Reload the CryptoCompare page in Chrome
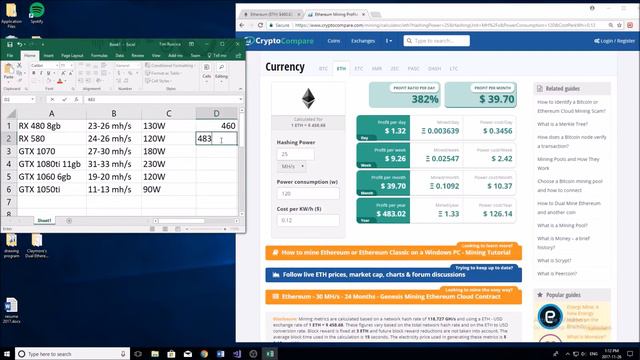Screen dimensions: 640x360 pyautogui.click(x=260, y=25)
